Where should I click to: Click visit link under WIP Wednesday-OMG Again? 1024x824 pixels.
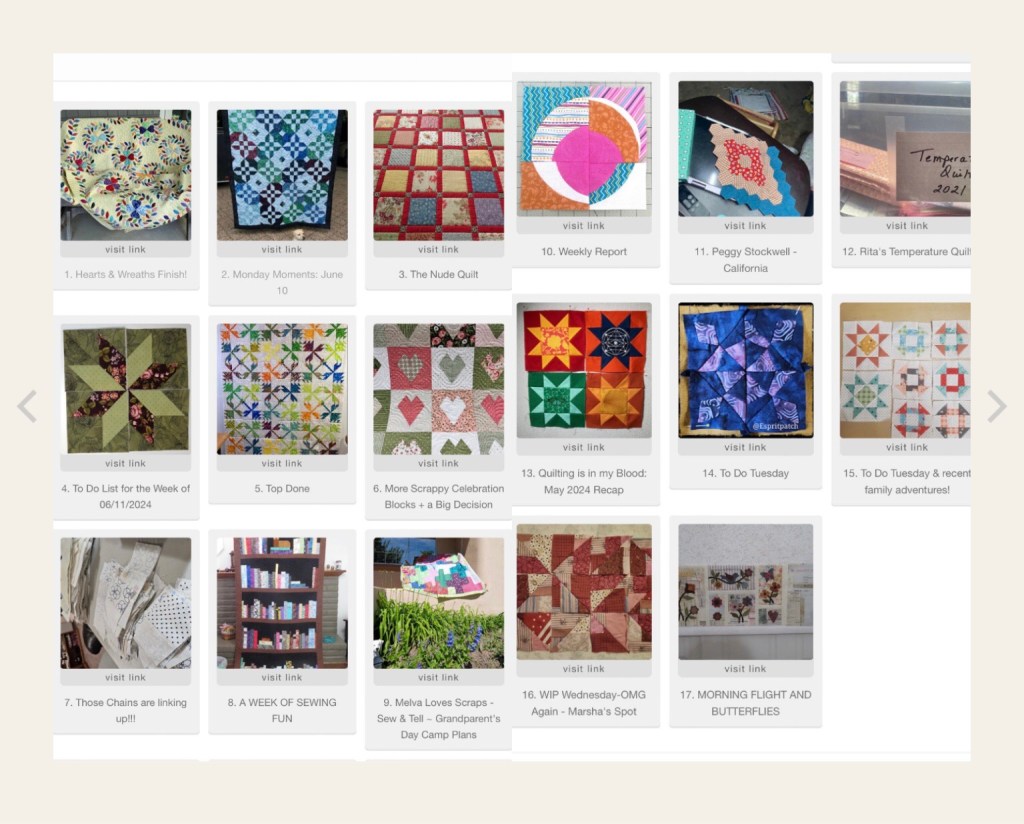[584, 669]
